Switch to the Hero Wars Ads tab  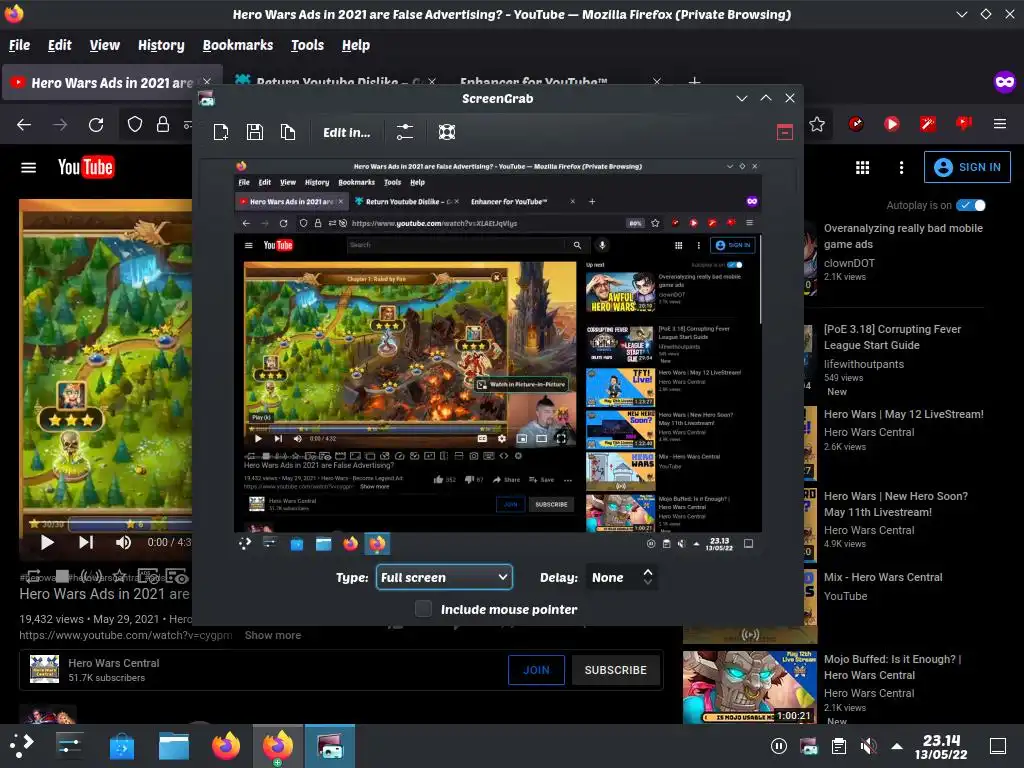tap(111, 82)
